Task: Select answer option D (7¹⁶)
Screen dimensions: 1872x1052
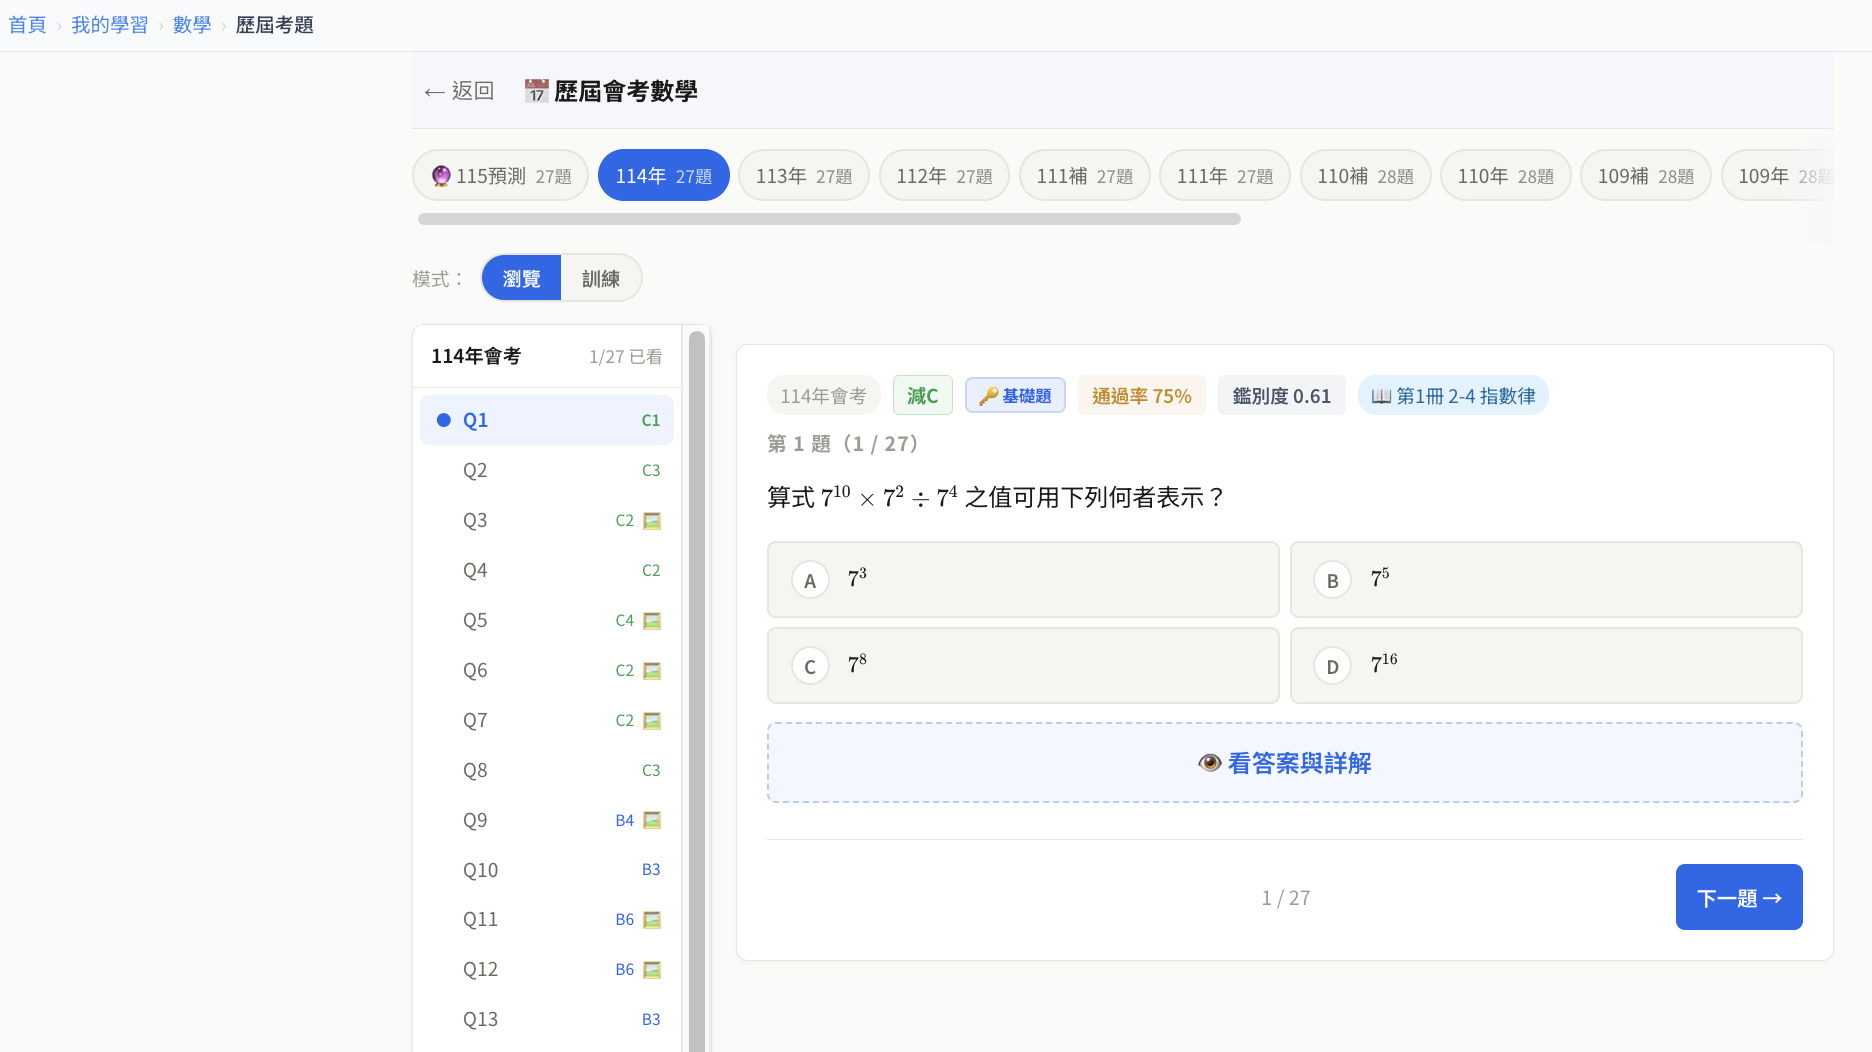Action: click(x=1546, y=665)
